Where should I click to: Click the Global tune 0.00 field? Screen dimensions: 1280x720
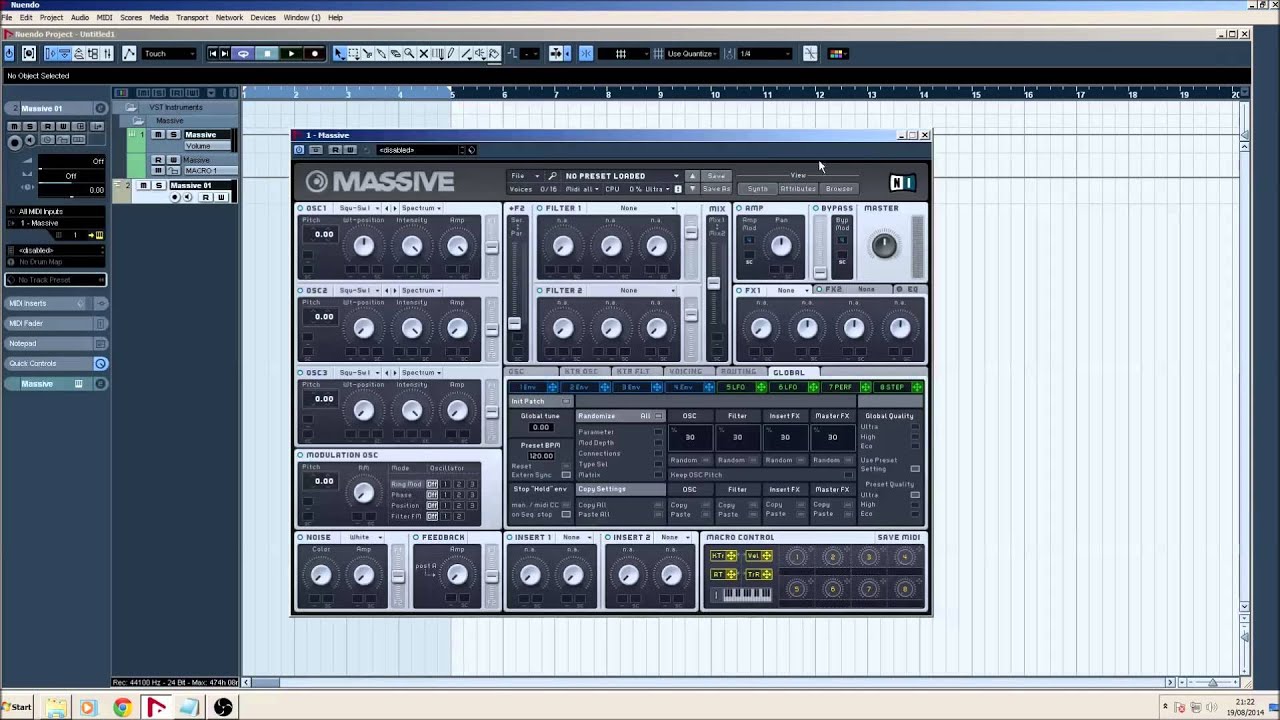tap(540, 427)
